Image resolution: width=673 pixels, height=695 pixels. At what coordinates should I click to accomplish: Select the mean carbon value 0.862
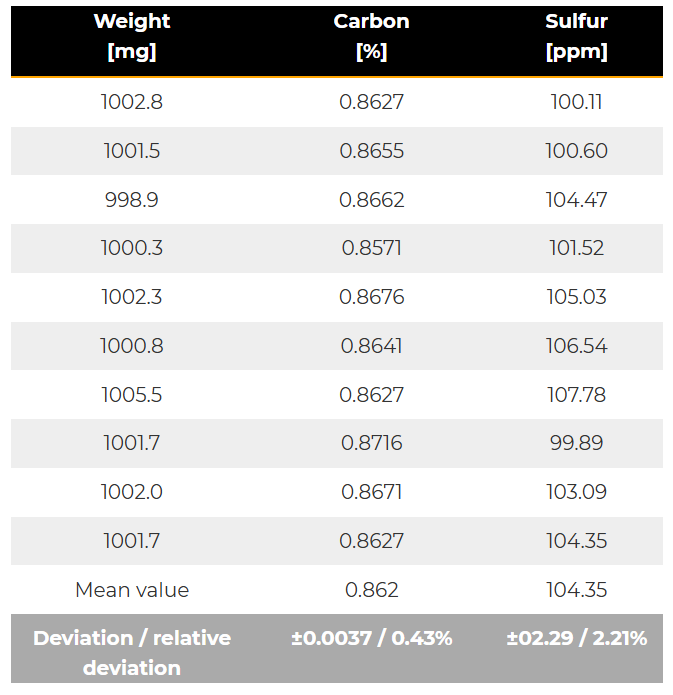click(x=371, y=590)
